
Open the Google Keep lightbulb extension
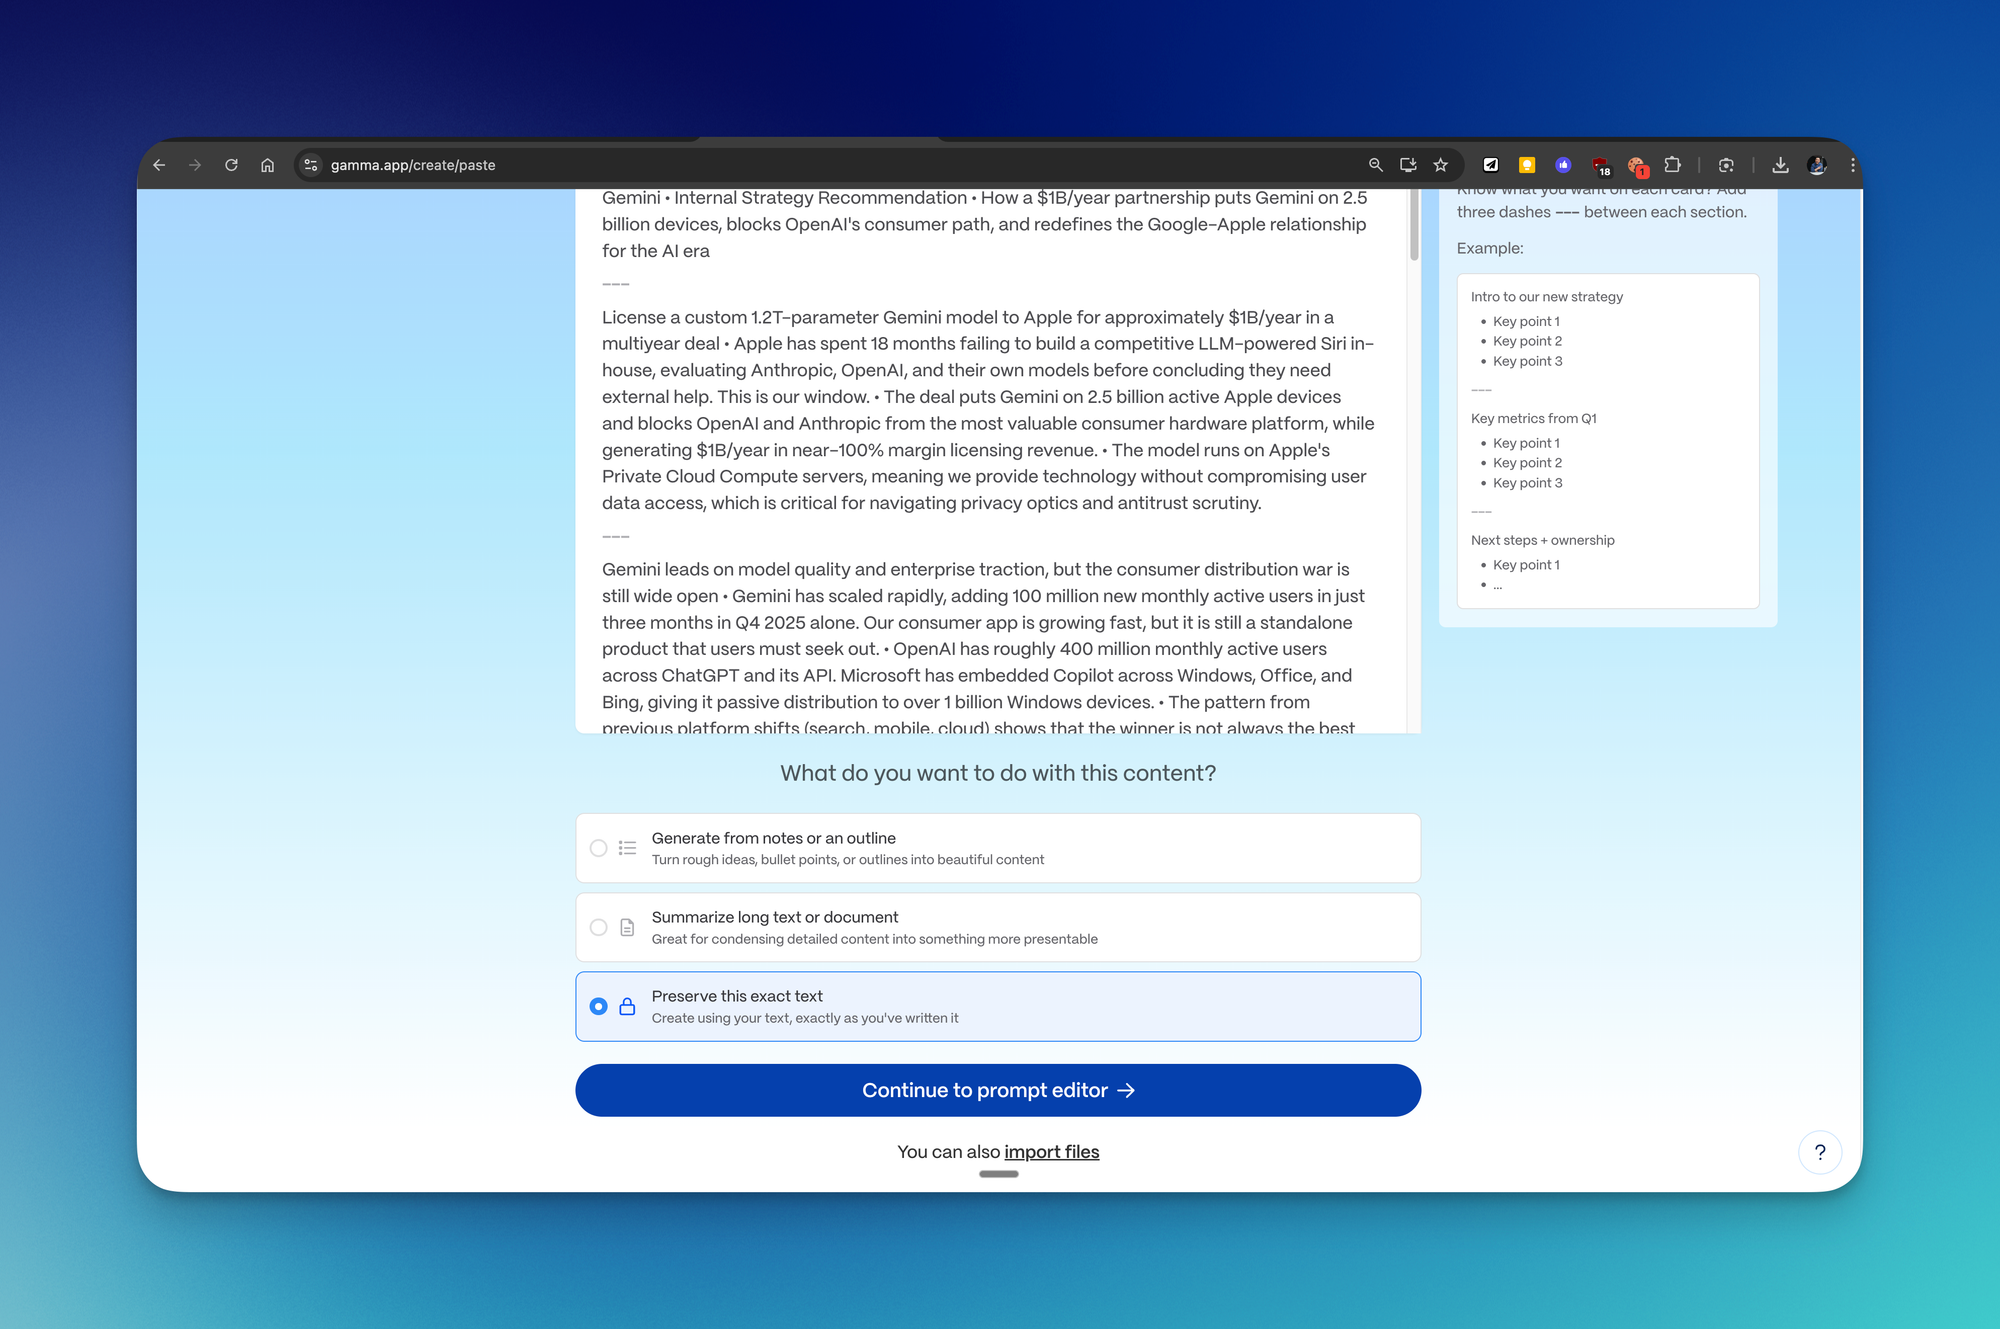(1527, 165)
